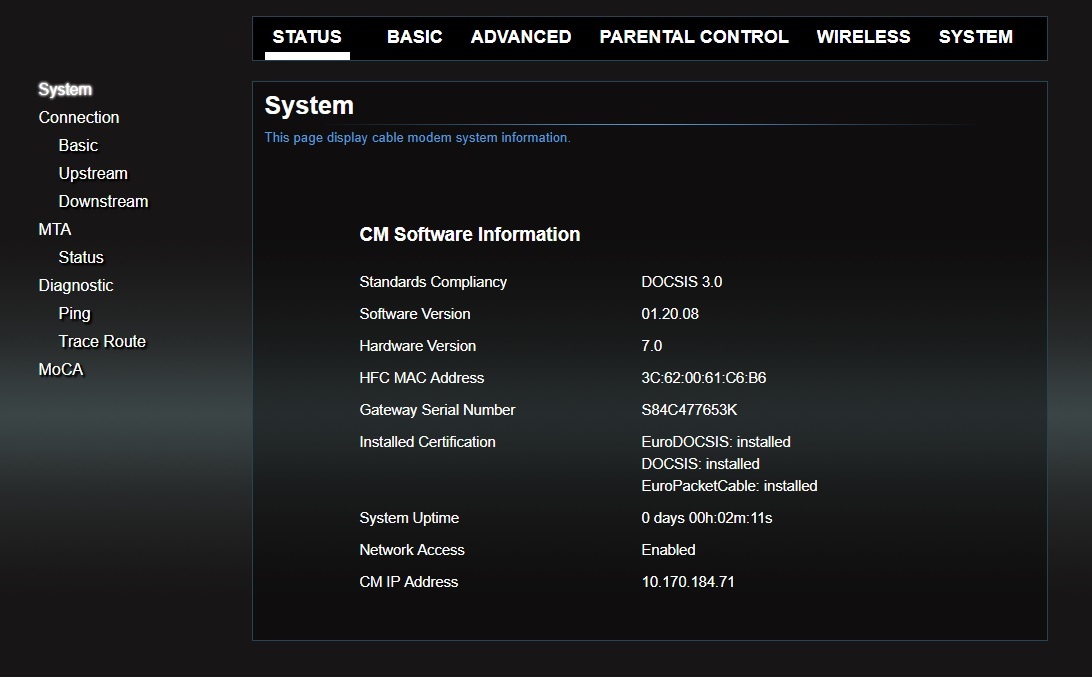Go to the PARENTAL CONTROL tab
The width and height of the screenshot is (1092, 677).
tap(693, 37)
